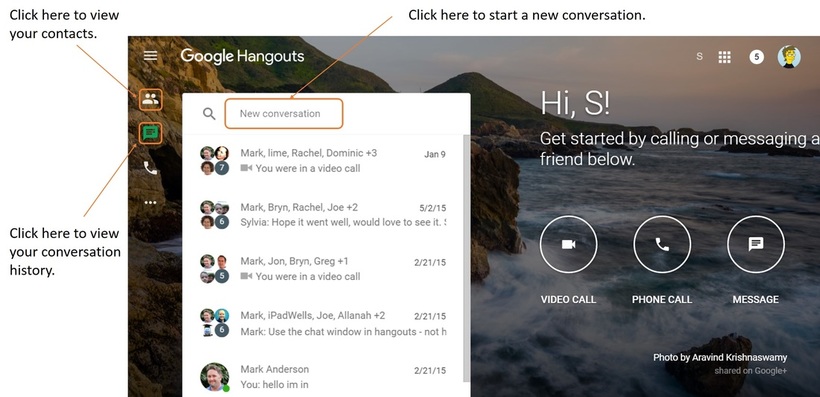Click group avatar cluster with badge 7
The height and width of the screenshot is (397, 820).
click(x=214, y=161)
